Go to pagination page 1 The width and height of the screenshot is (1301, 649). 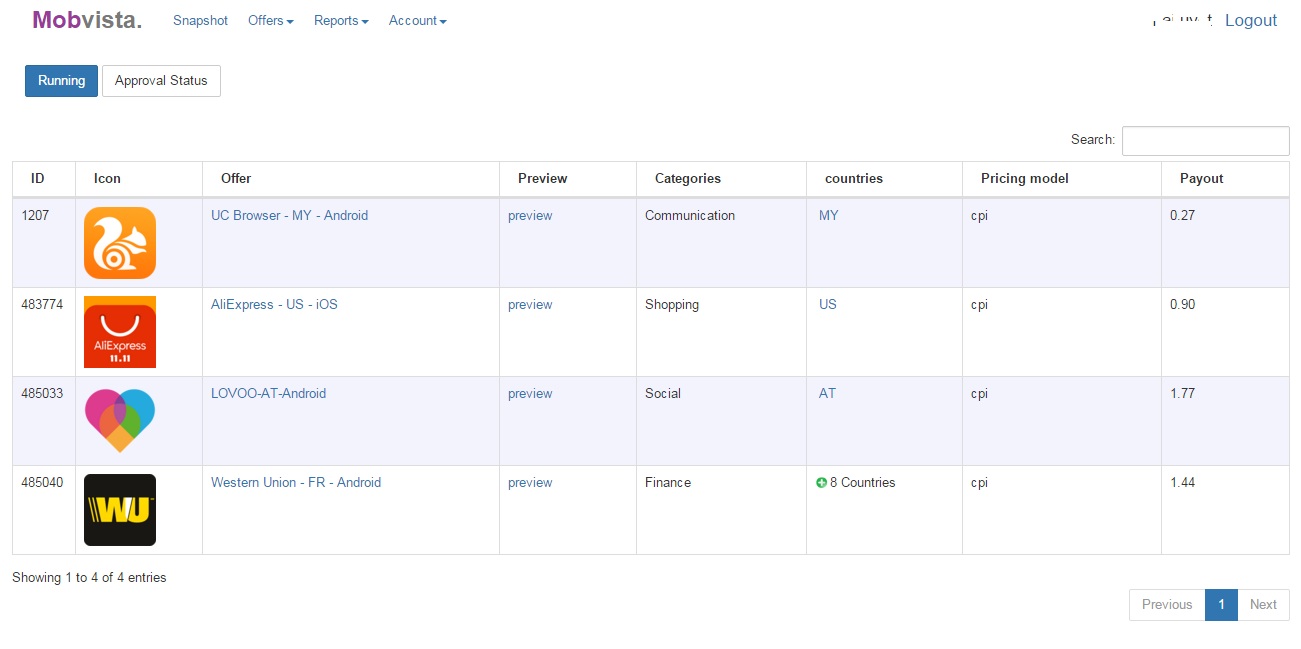(1221, 605)
